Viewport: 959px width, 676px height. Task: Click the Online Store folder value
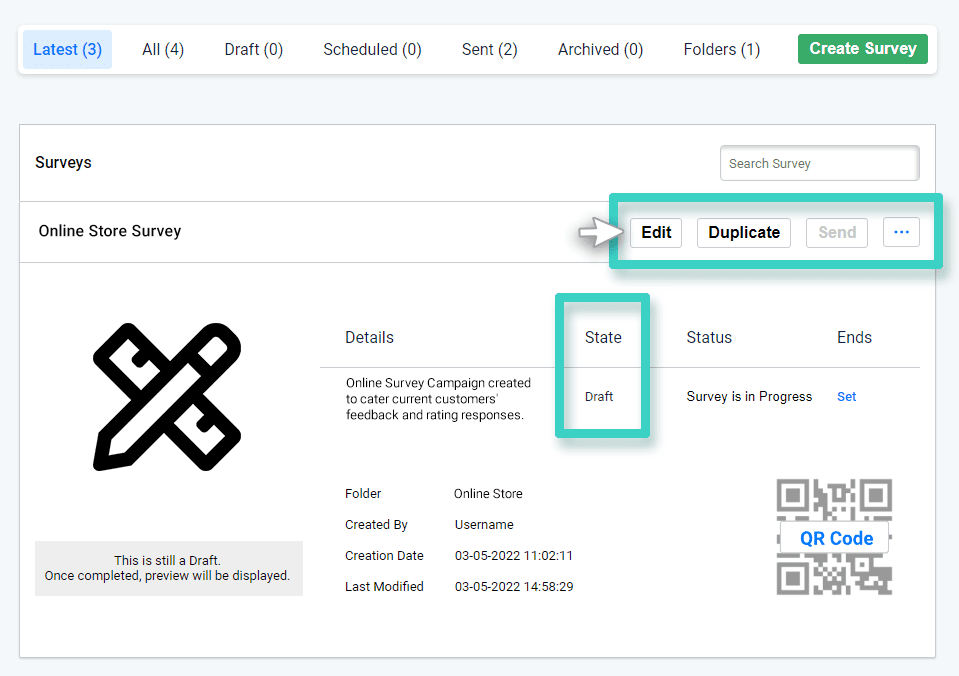click(488, 494)
